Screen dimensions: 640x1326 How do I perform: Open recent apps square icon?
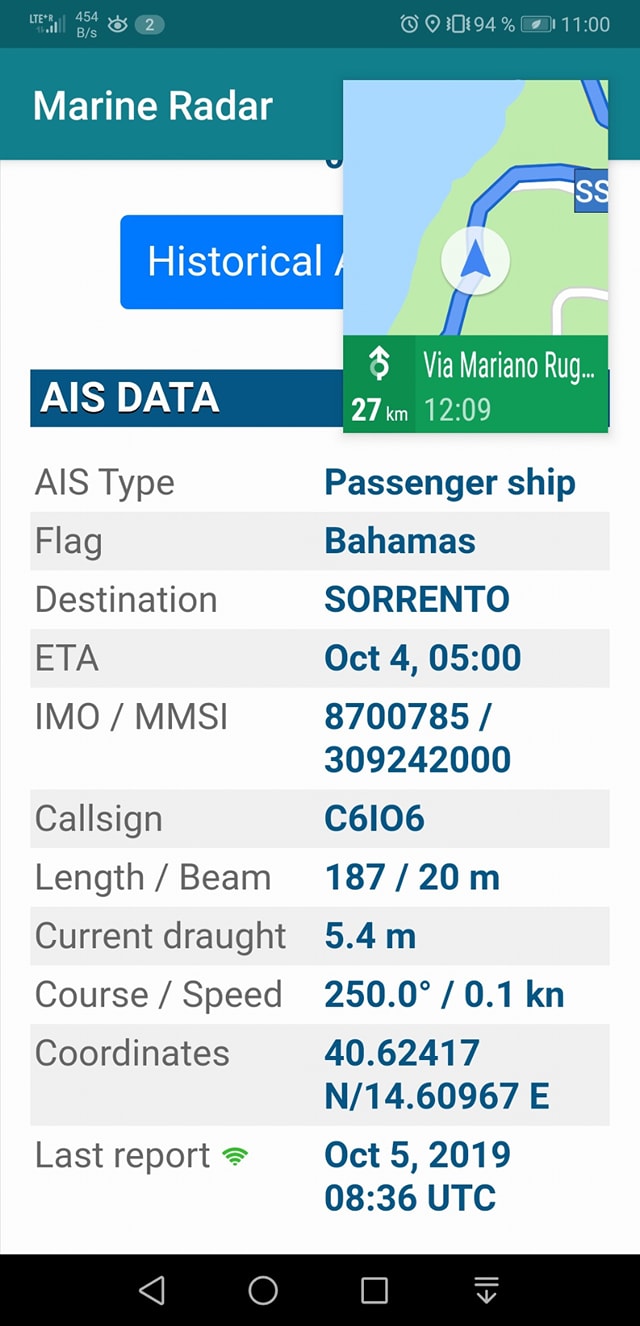(374, 1290)
